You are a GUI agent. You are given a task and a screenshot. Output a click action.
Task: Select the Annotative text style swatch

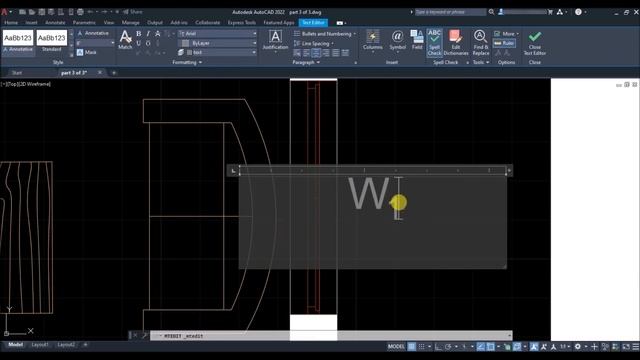tap(18, 42)
